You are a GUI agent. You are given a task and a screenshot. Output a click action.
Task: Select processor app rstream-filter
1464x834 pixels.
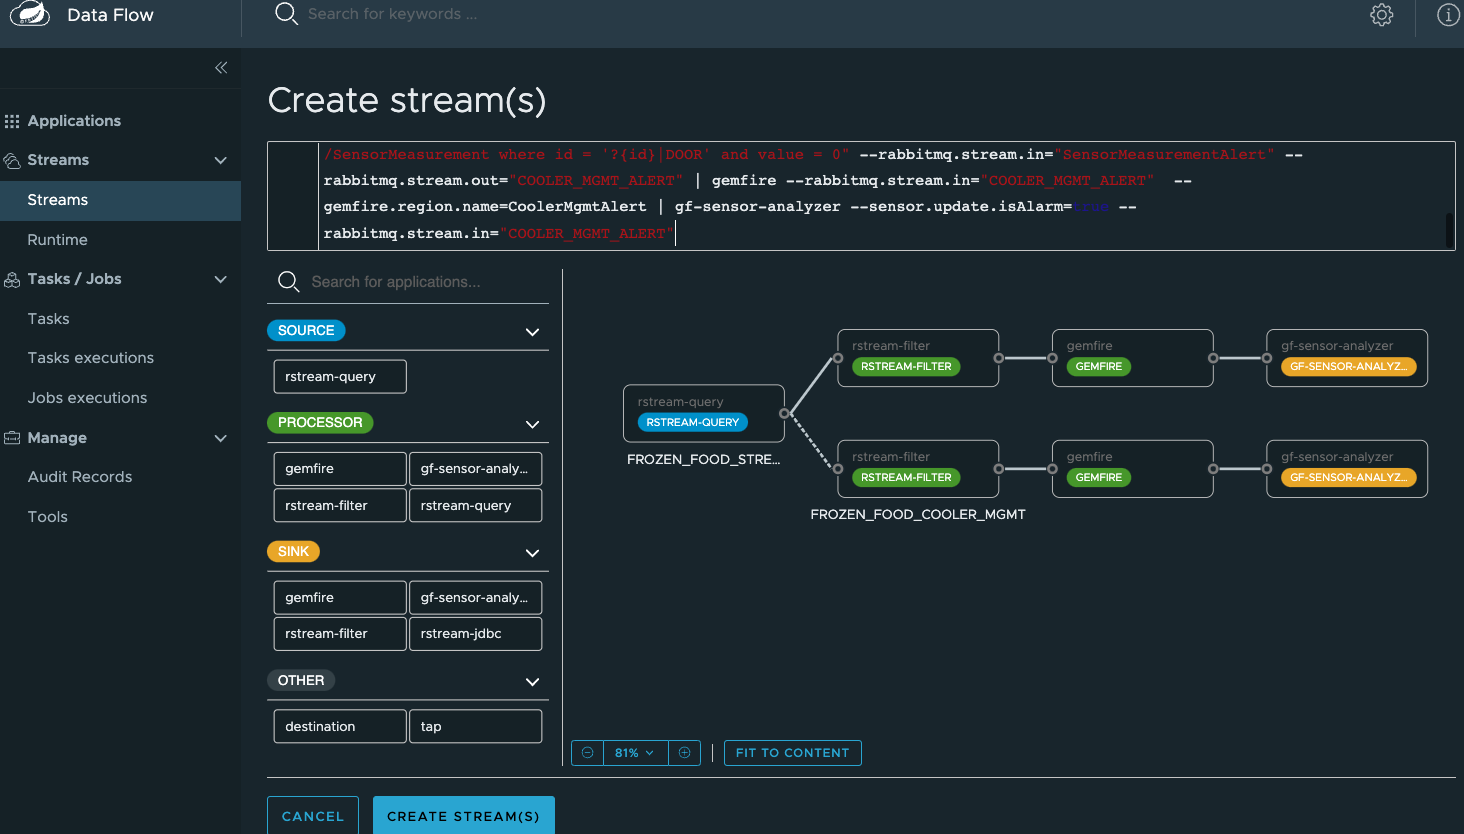coord(340,505)
